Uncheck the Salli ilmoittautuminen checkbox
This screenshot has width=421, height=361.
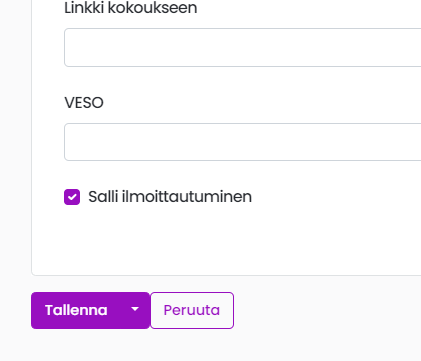click(x=72, y=197)
